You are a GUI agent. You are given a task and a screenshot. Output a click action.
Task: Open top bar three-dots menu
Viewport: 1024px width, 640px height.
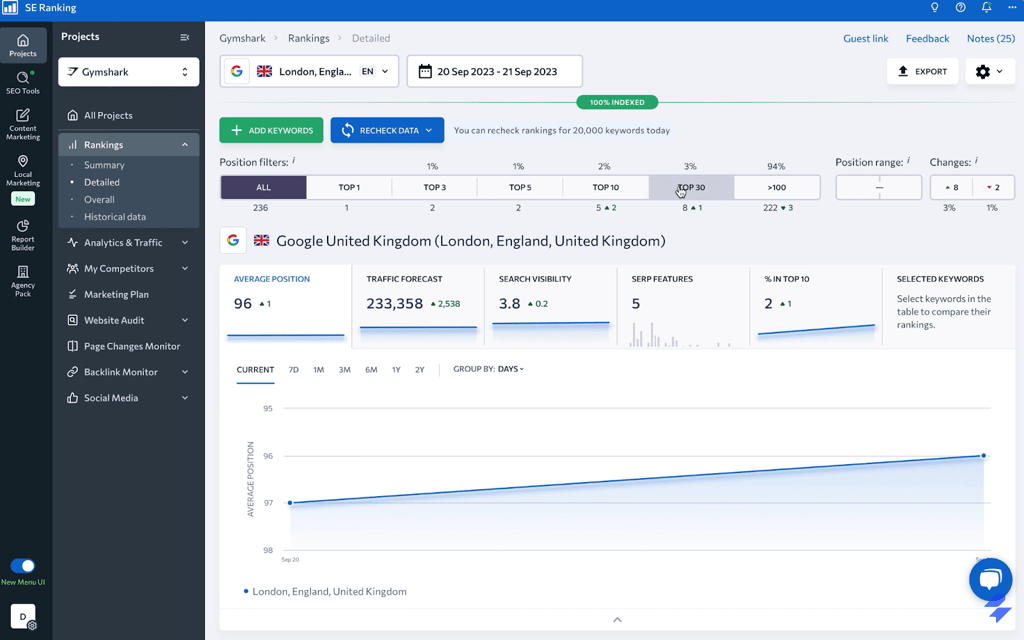coord(1012,7)
